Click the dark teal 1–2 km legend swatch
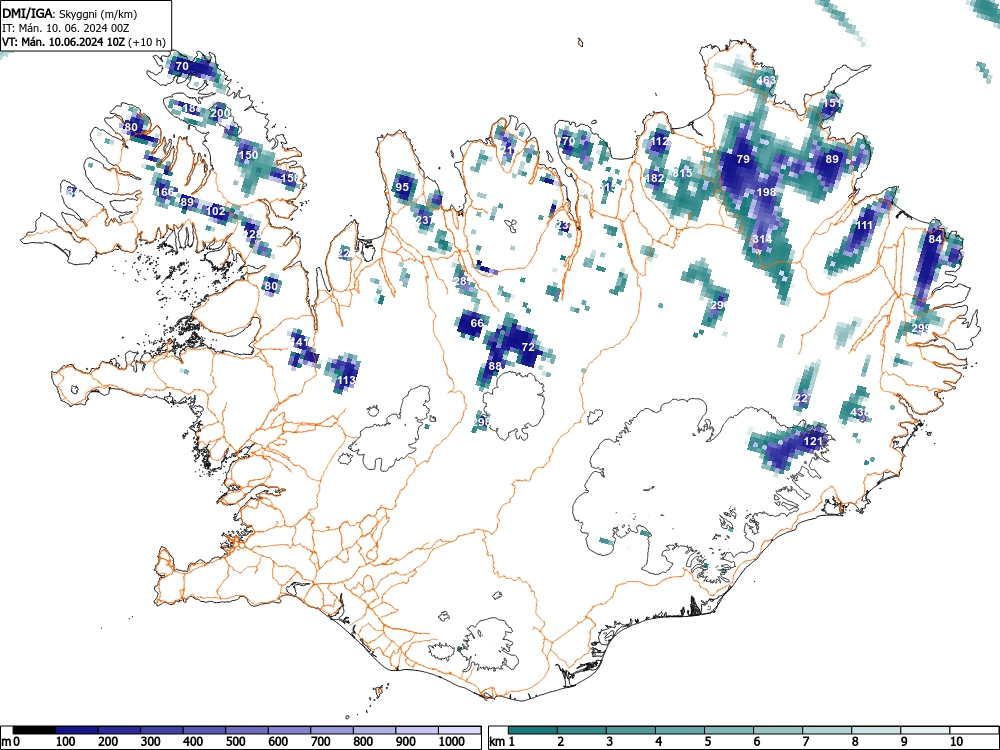 (x=533, y=730)
